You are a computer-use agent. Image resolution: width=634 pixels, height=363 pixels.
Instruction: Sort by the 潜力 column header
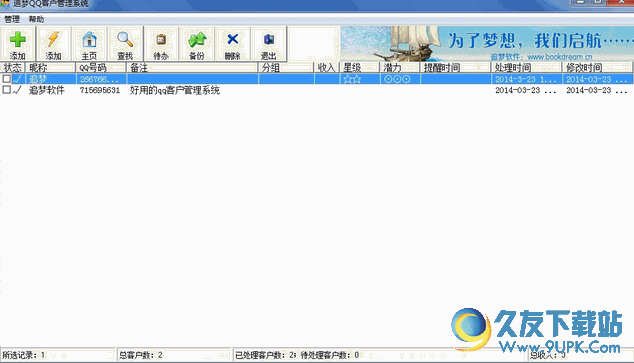click(400, 68)
